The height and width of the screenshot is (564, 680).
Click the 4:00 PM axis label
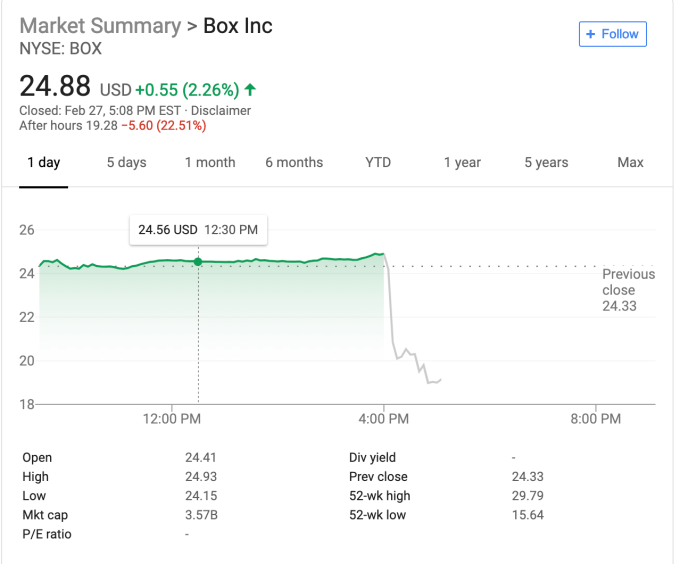pyautogui.click(x=384, y=419)
